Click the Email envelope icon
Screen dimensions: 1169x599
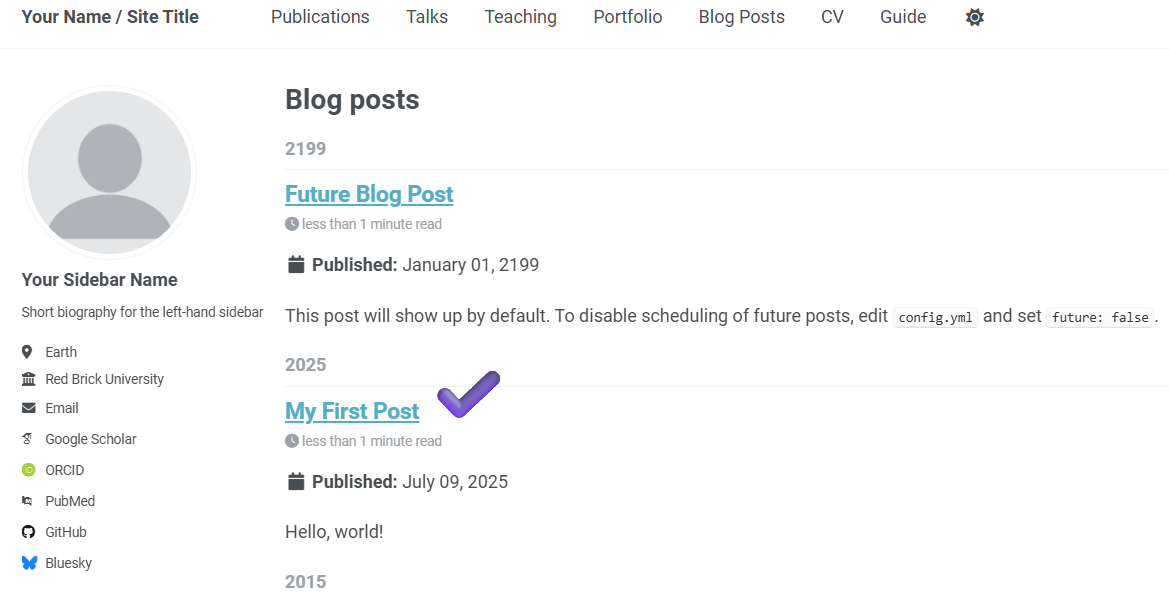pyautogui.click(x=28, y=408)
